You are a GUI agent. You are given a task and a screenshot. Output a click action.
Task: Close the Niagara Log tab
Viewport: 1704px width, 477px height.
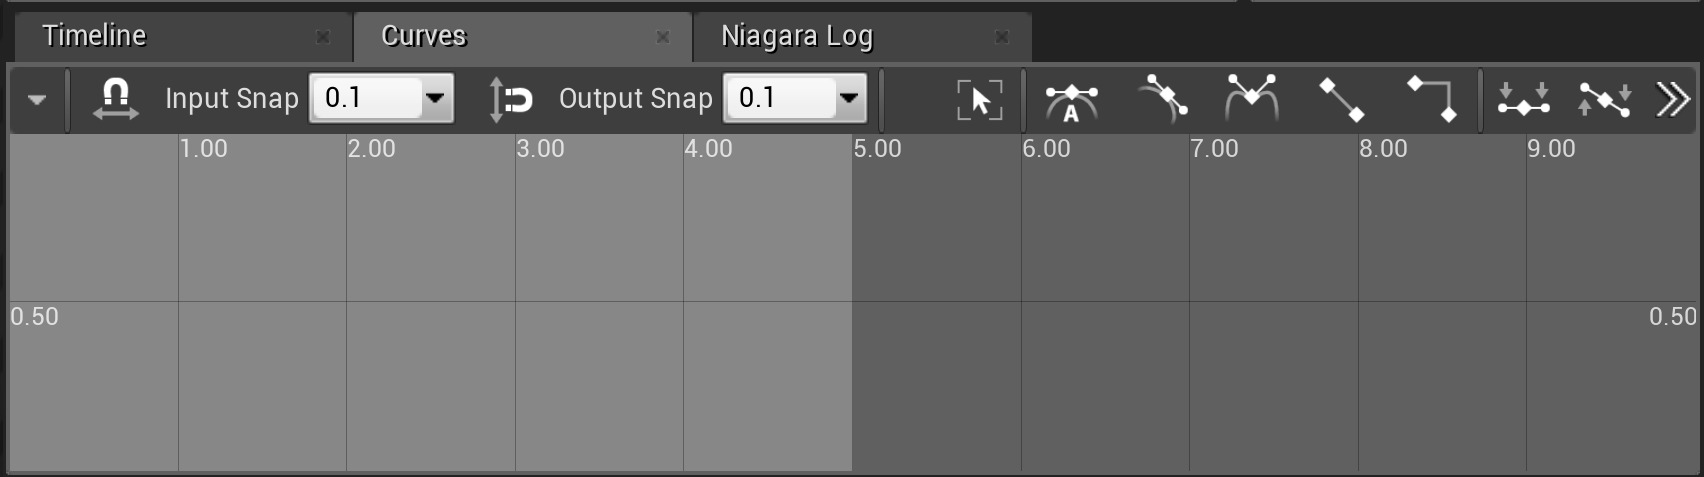[x=1002, y=37]
